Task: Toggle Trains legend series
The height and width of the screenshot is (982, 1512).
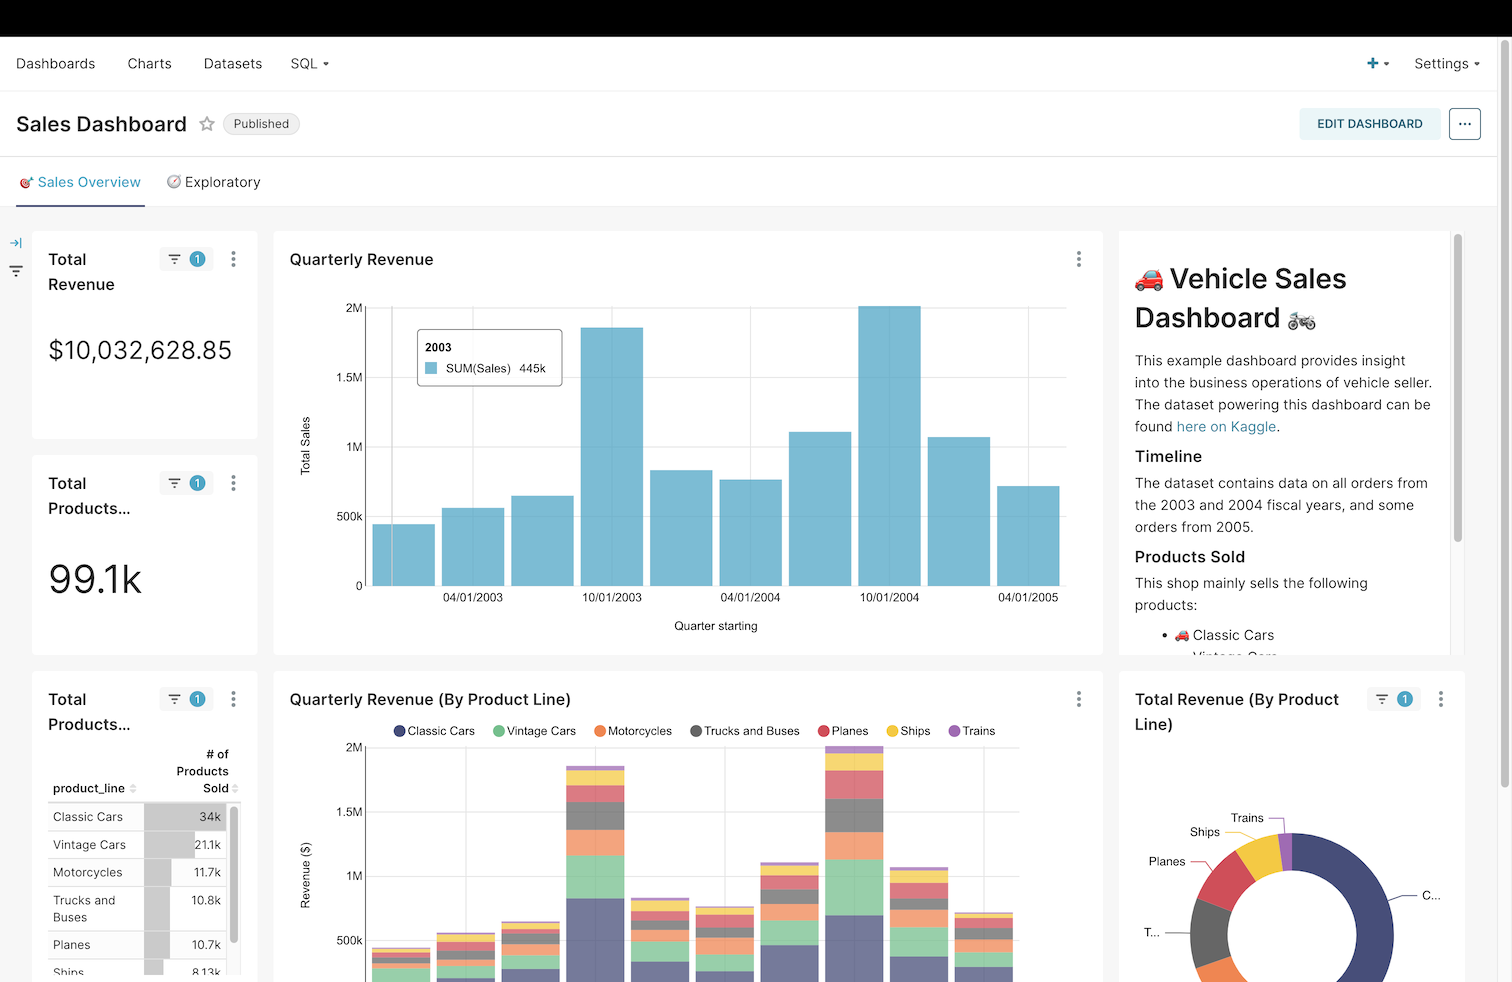Action: point(972,731)
